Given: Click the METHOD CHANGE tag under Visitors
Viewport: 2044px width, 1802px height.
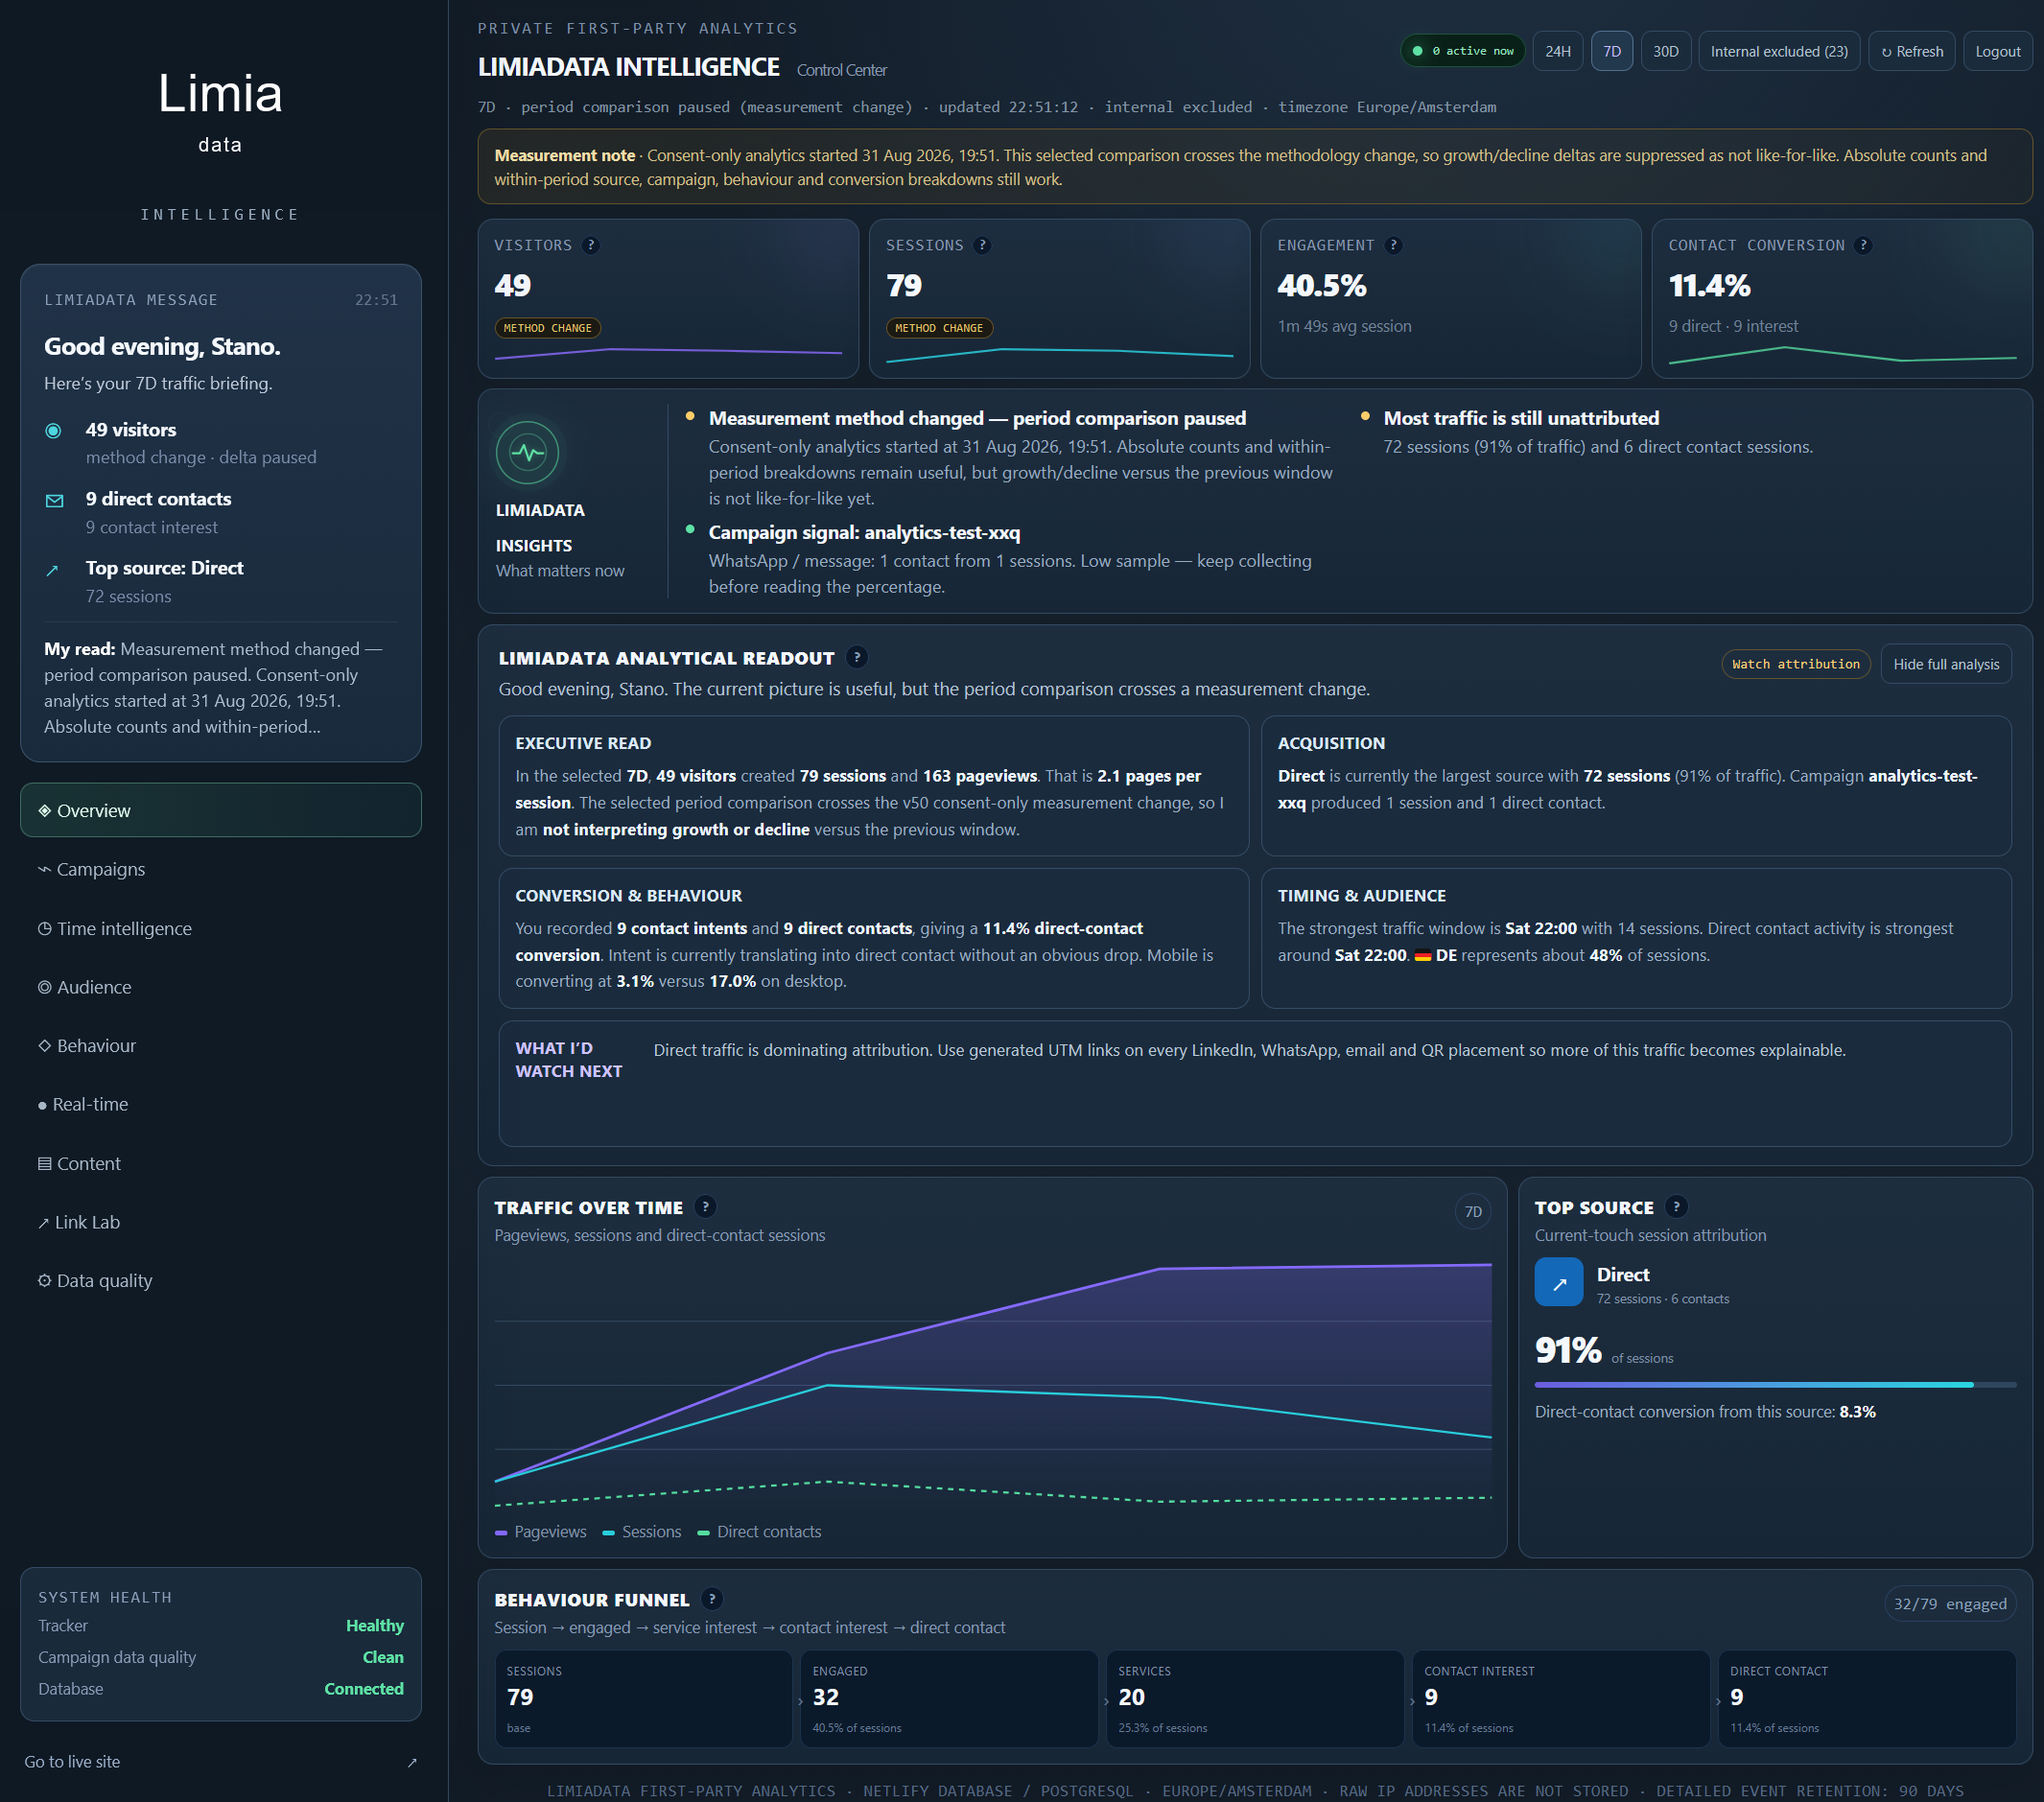Looking at the screenshot, I should coord(547,328).
